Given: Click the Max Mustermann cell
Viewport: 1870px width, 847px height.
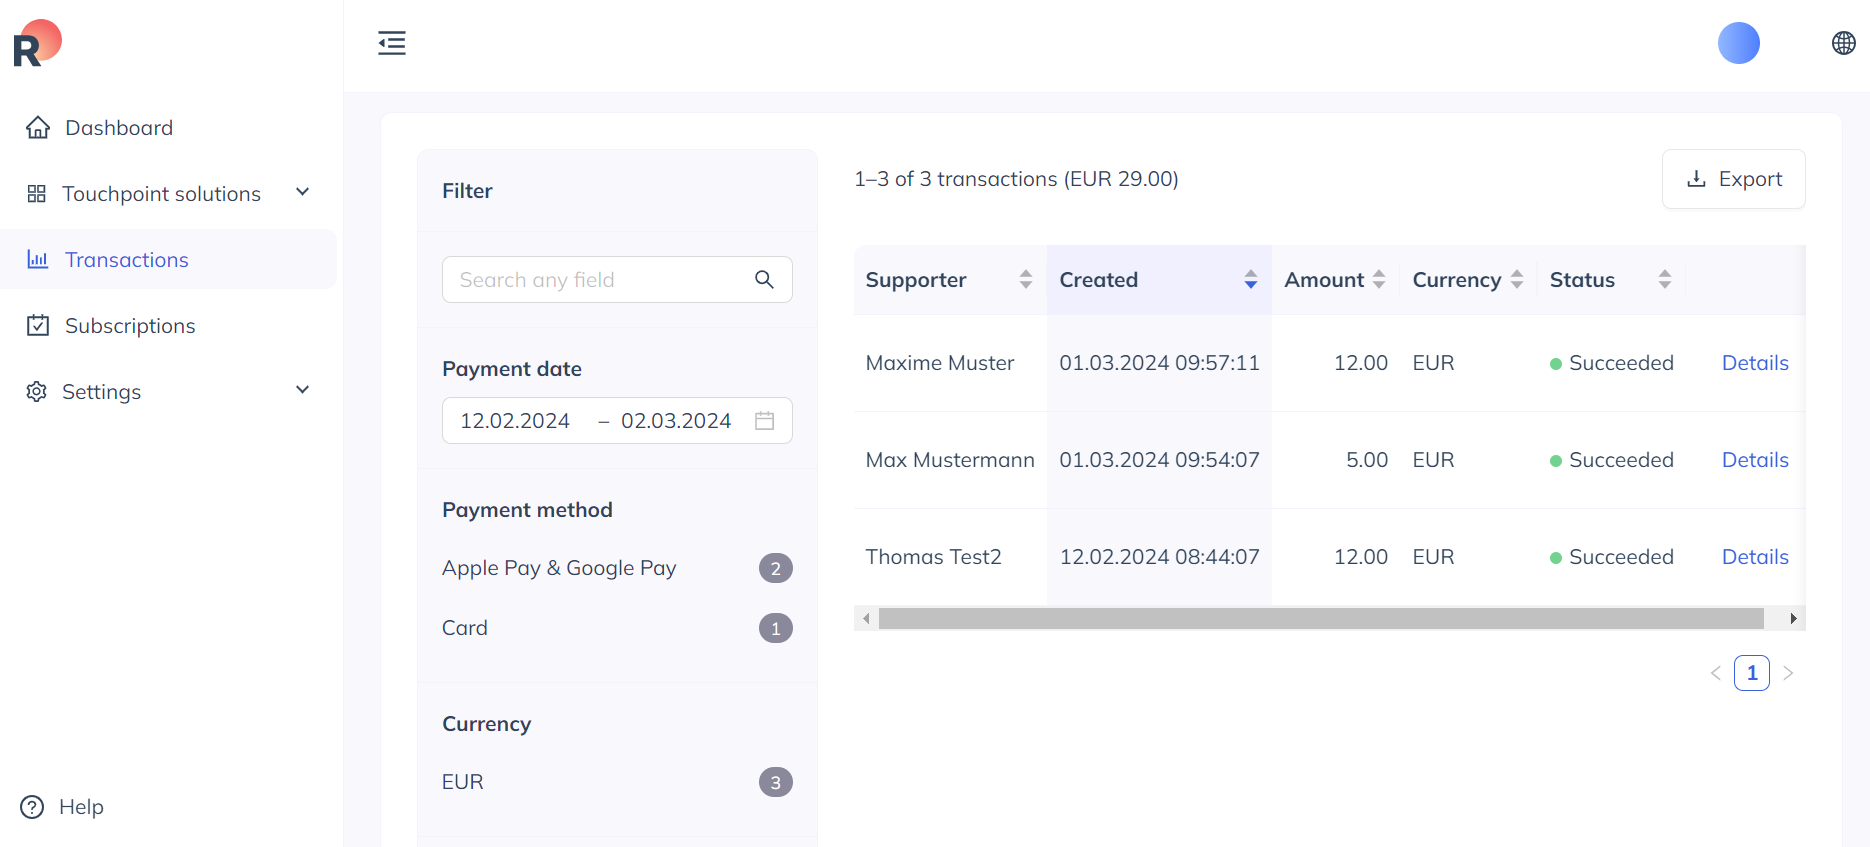Looking at the screenshot, I should pos(950,460).
